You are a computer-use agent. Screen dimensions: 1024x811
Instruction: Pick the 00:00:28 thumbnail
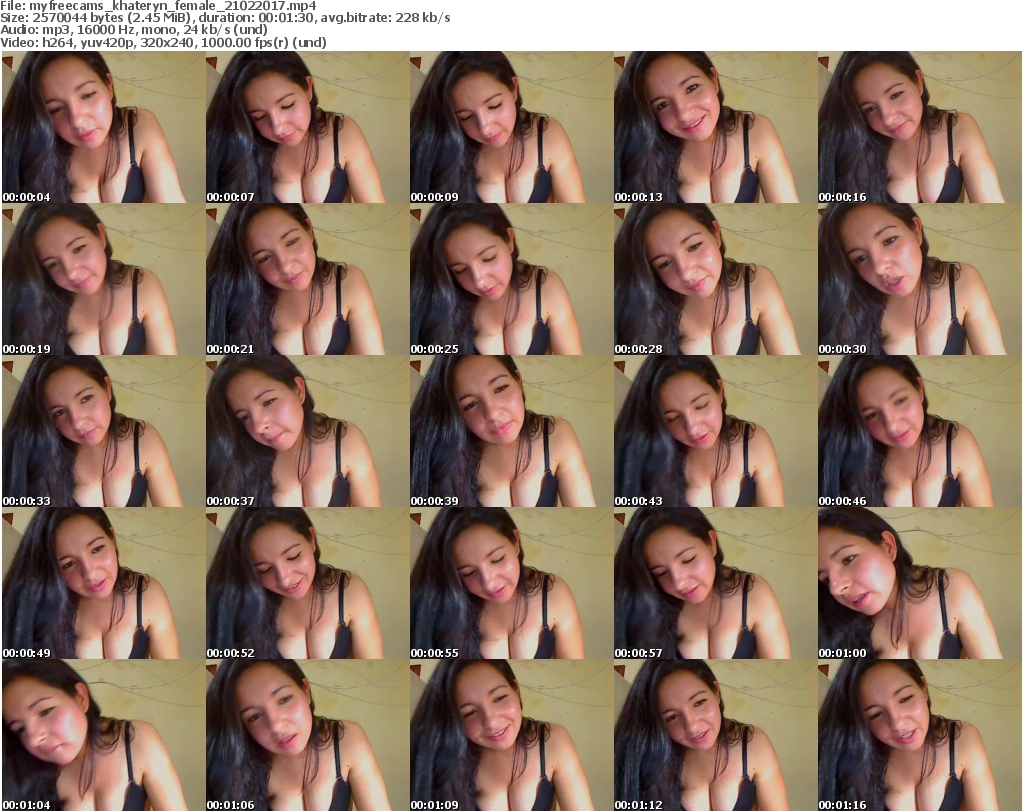point(716,279)
